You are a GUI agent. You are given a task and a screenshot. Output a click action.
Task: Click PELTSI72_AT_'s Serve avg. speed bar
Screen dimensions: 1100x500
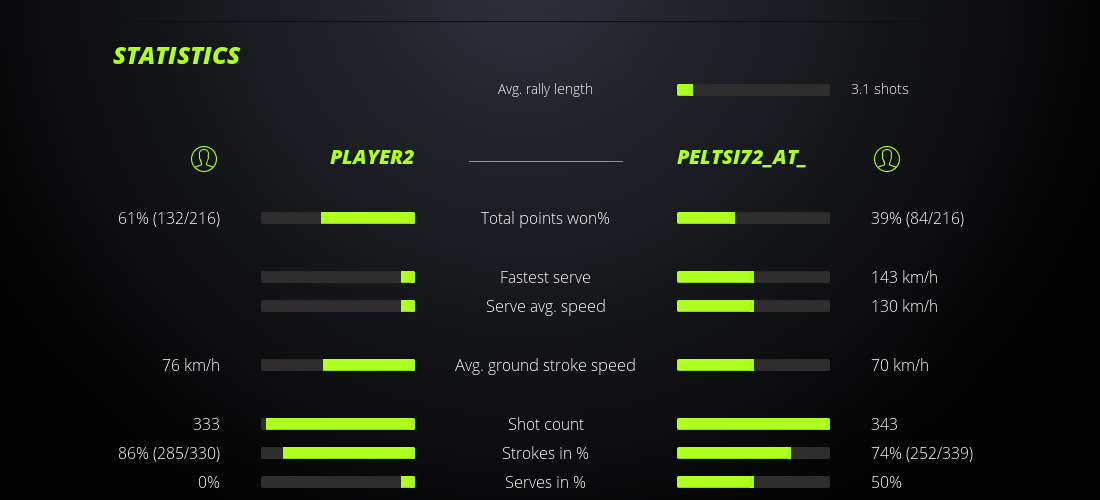(x=753, y=306)
